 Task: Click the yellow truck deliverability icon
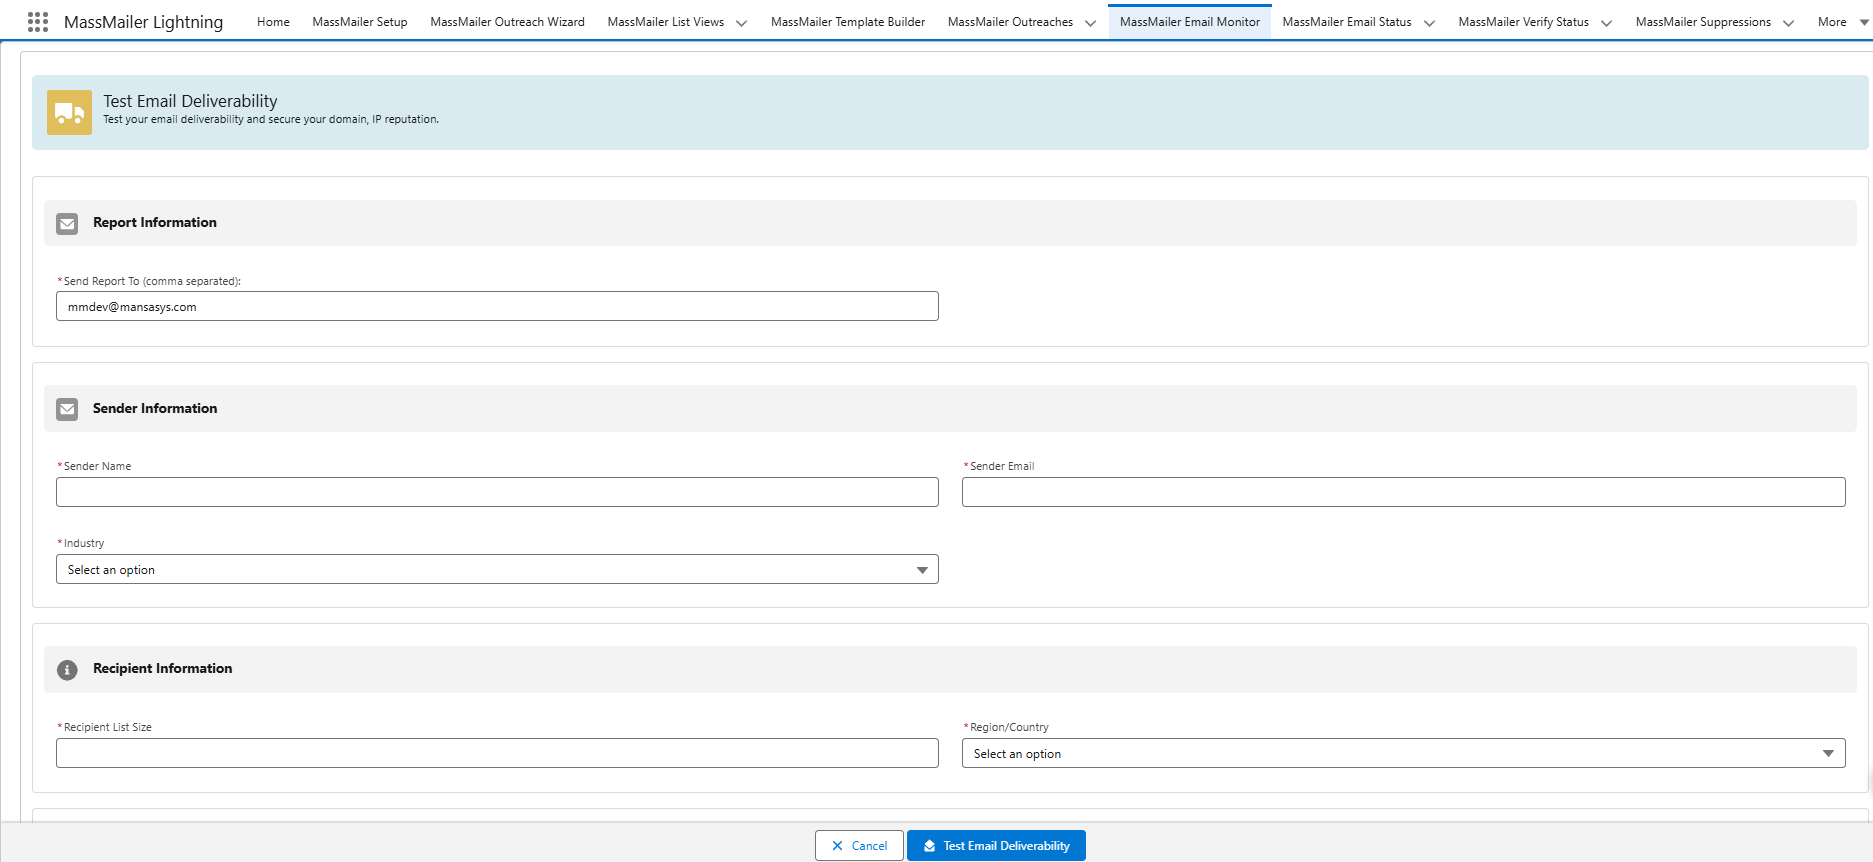[x=69, y=113]
